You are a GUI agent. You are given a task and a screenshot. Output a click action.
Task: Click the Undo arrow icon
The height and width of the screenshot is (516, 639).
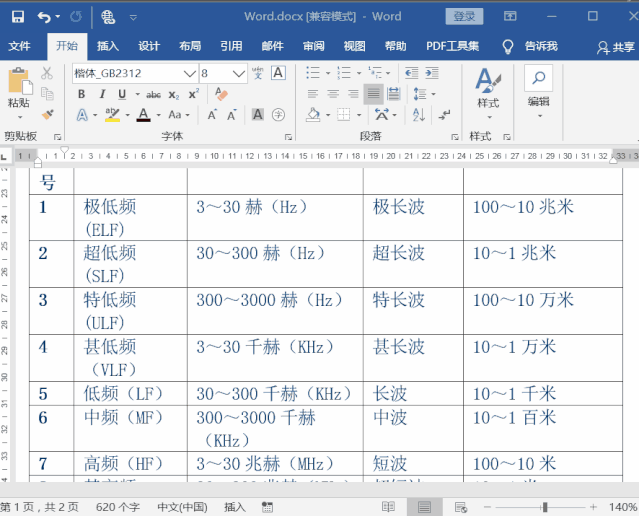(x=44, y=17)
